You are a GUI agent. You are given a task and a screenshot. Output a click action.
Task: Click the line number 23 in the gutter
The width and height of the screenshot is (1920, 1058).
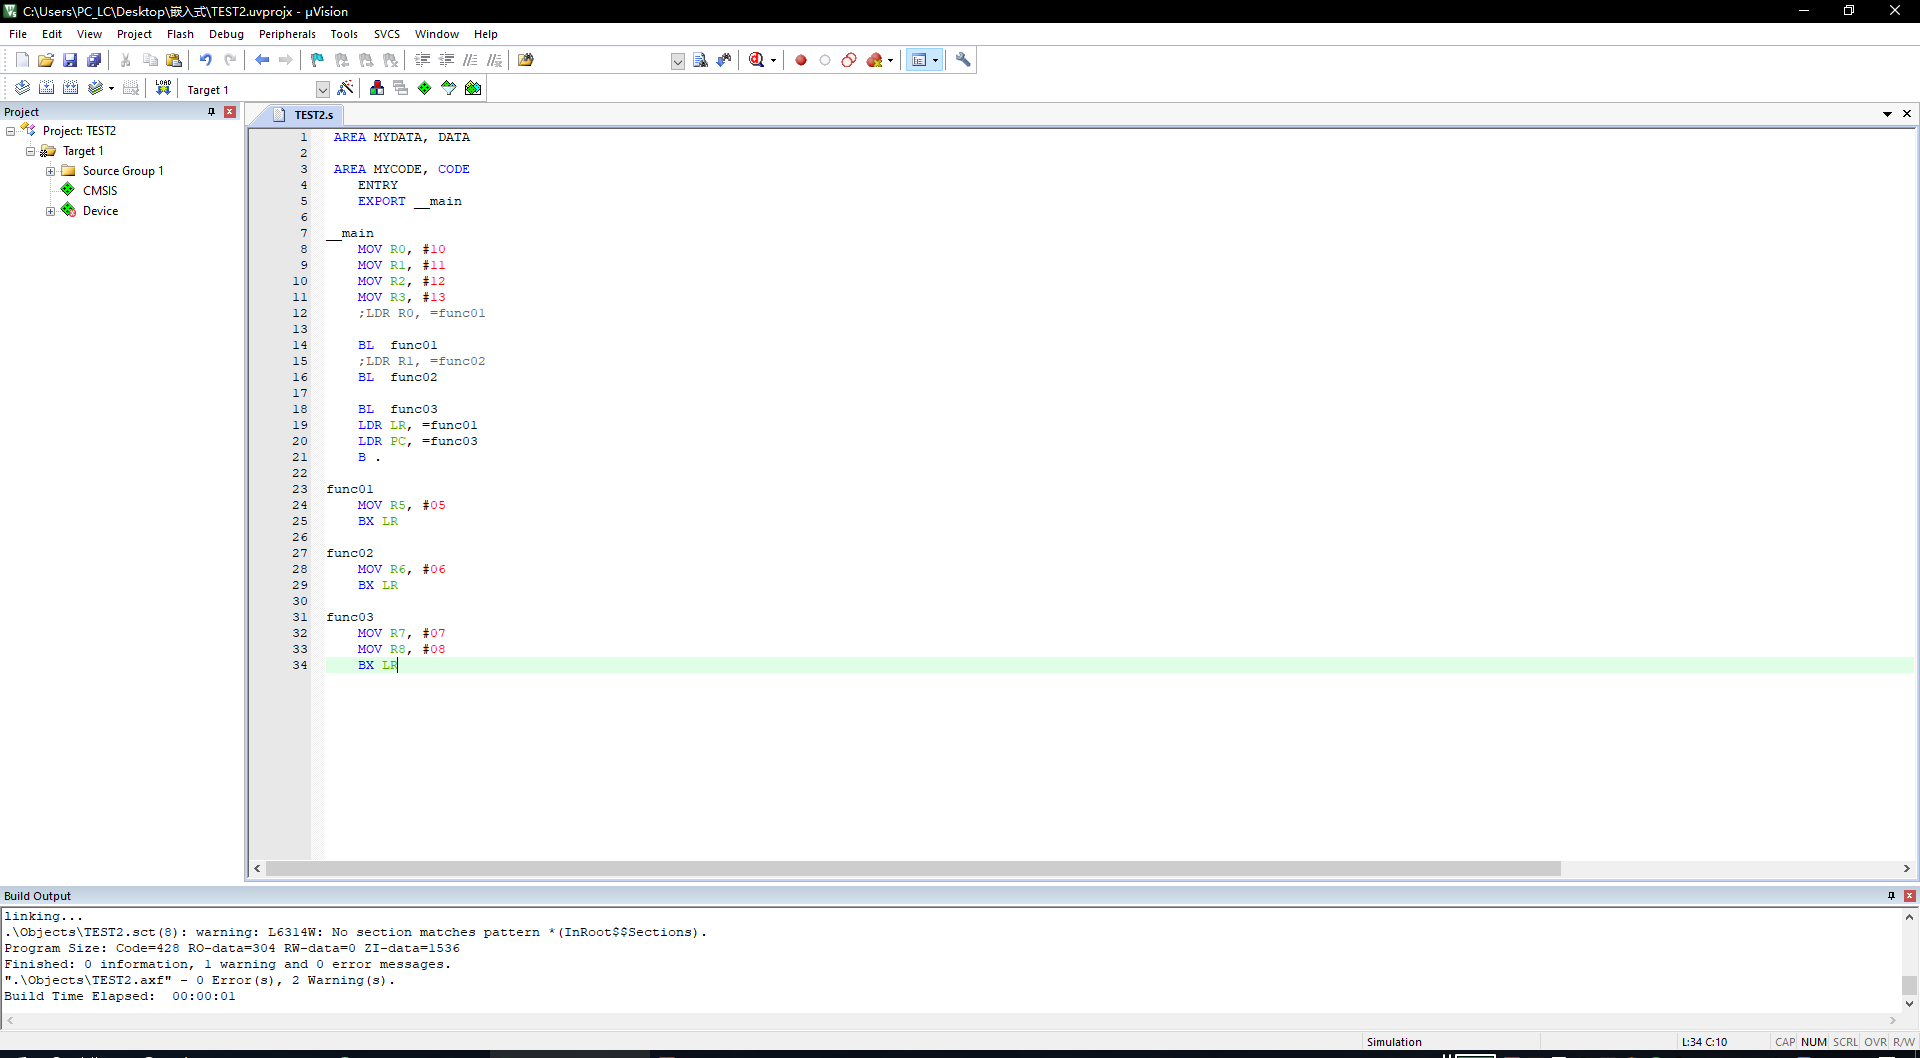click(x=300, y=489)
